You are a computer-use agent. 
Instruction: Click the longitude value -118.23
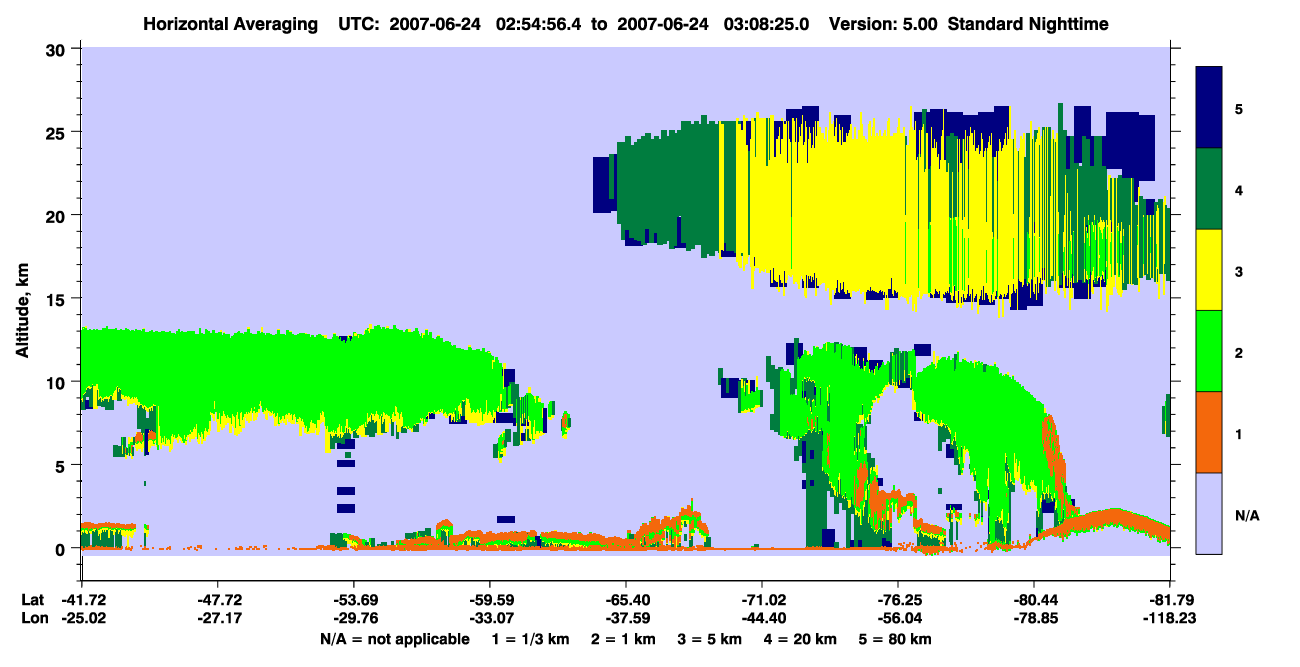tap(1169, 618)
